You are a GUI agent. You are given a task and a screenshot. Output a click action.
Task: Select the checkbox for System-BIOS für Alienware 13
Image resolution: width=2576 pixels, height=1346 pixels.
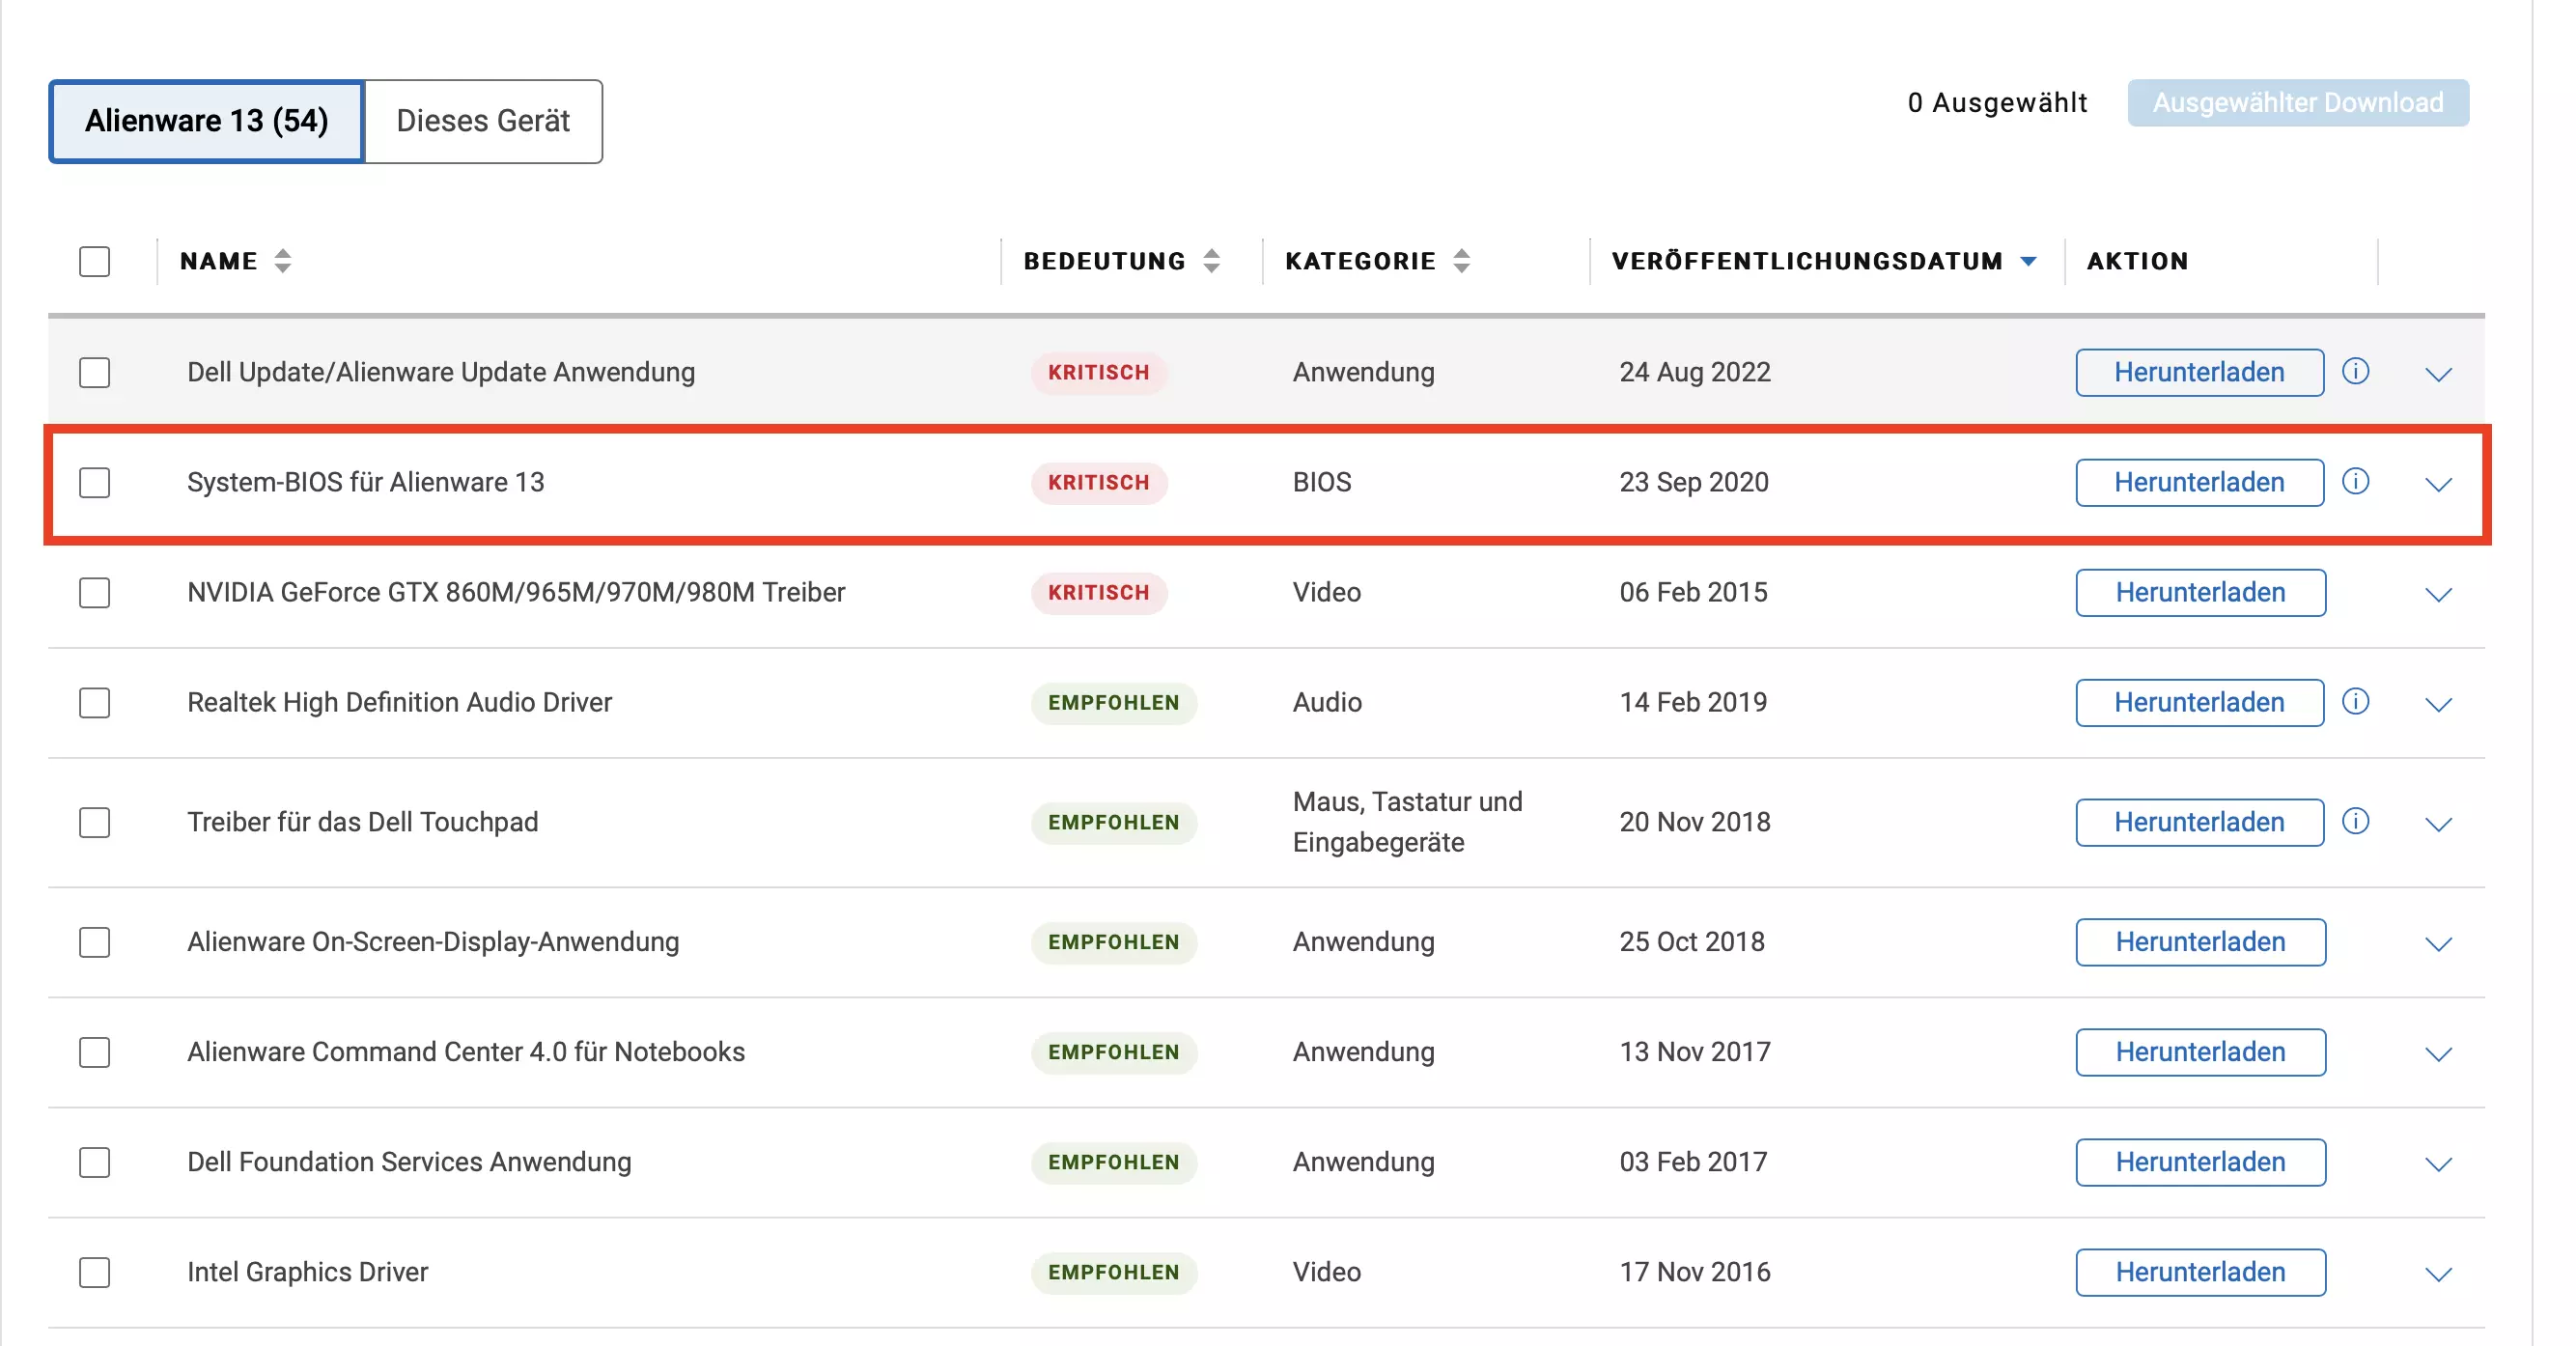click(94, 483)
